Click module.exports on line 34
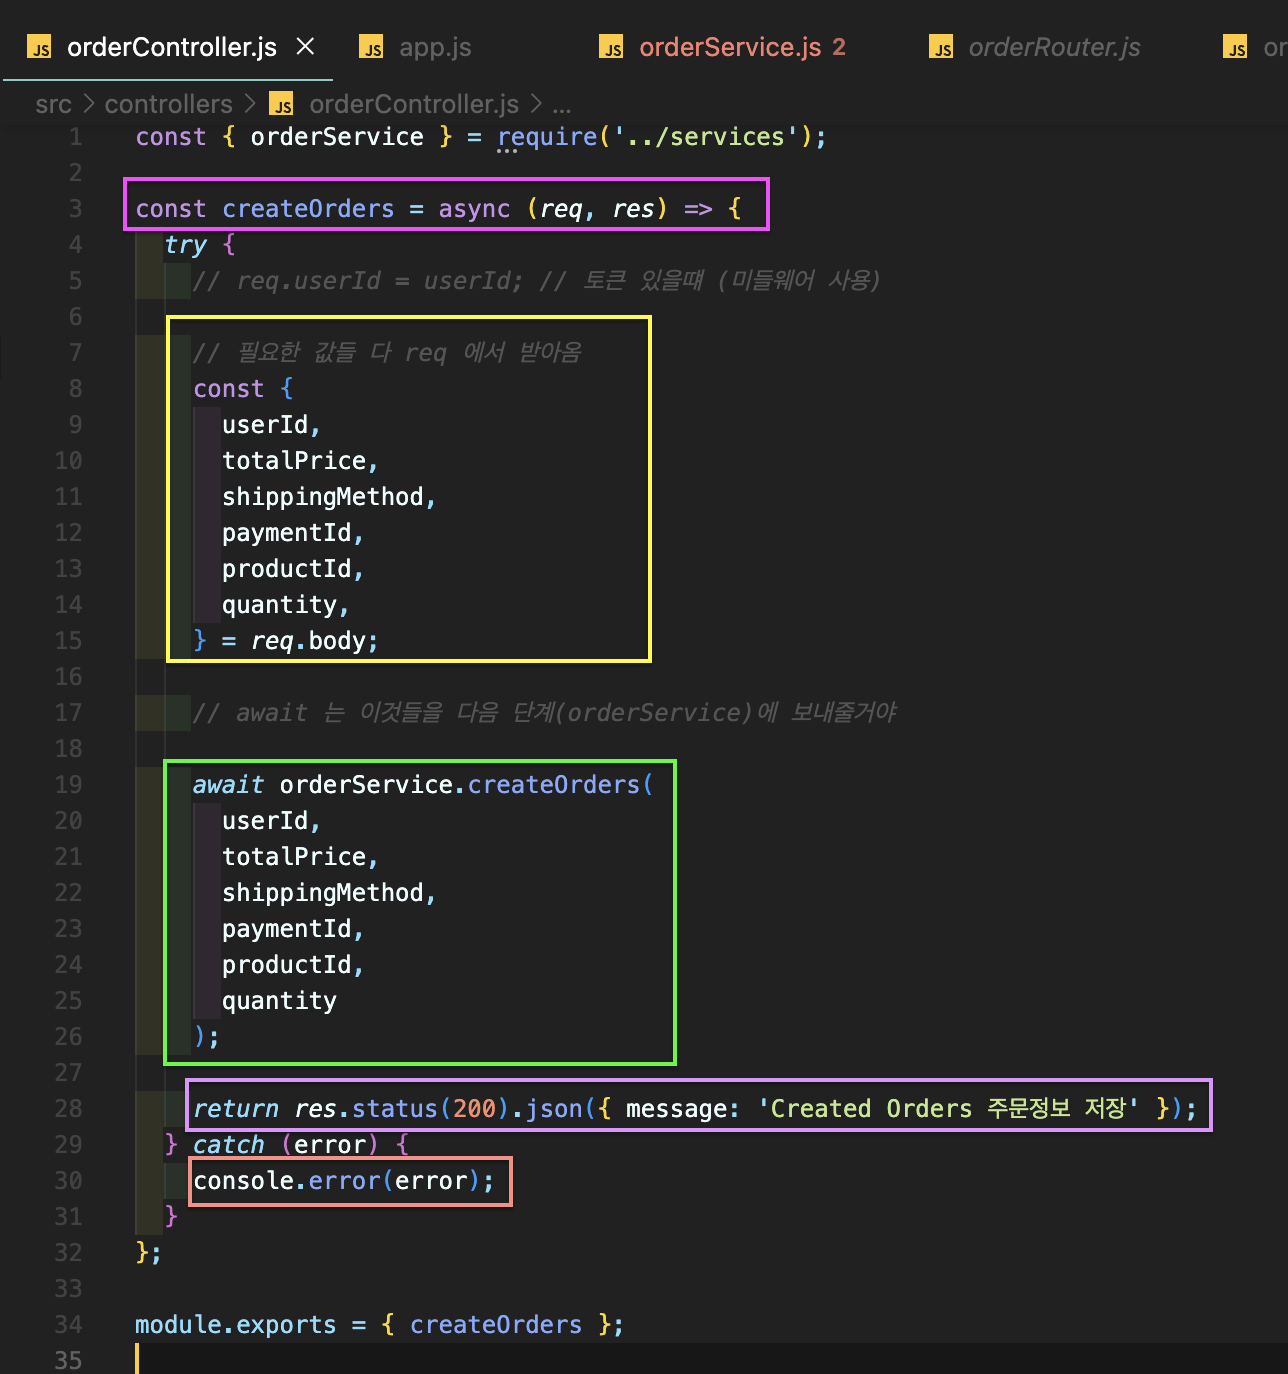This screenshot has height=1374, width=1288. point(236,1325)
